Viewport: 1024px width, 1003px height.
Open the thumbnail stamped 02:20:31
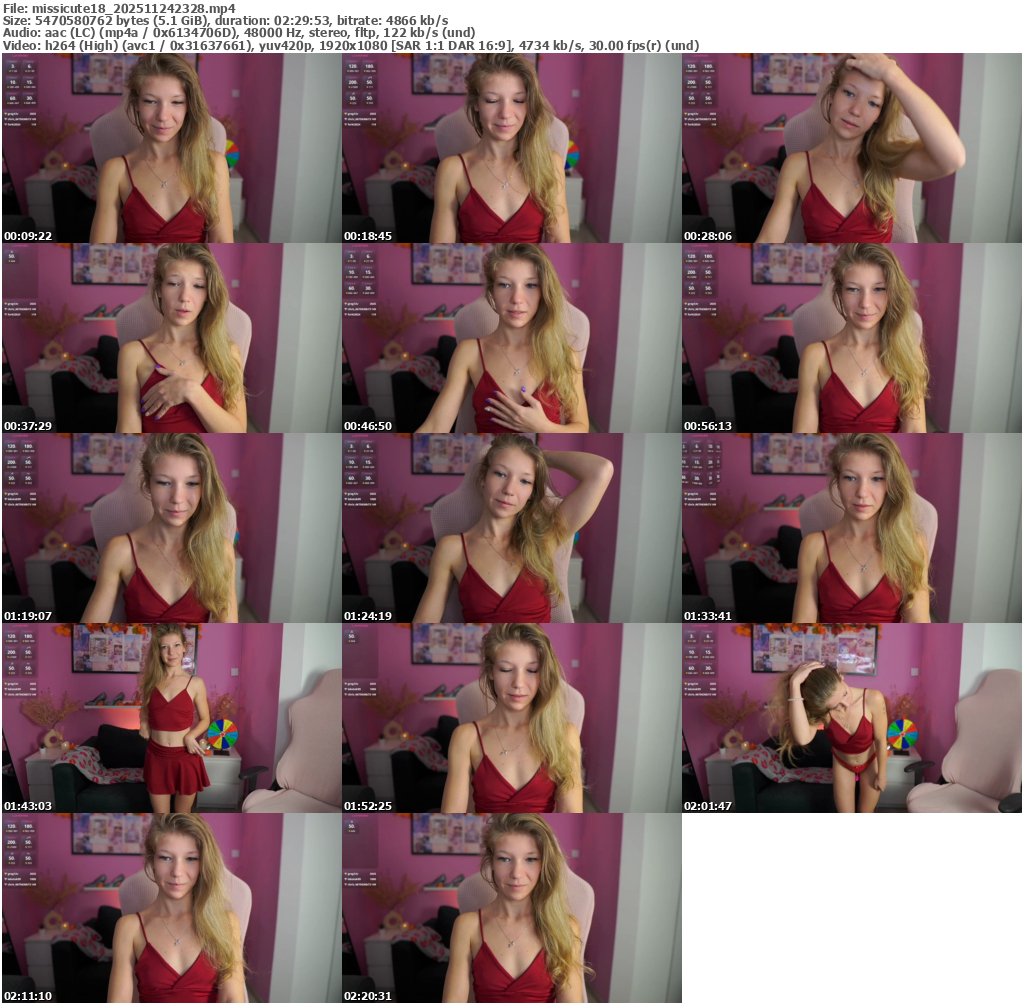pos(512,908)
